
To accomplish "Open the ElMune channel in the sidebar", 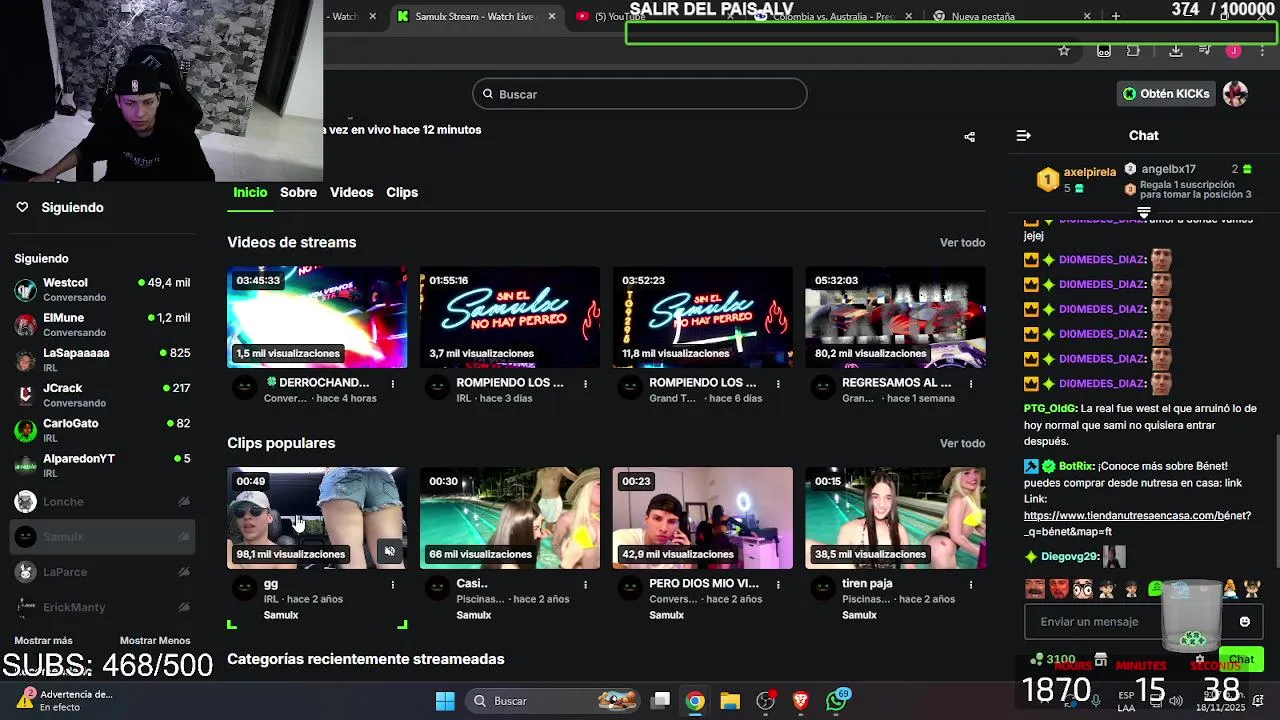I will [102, 325].
